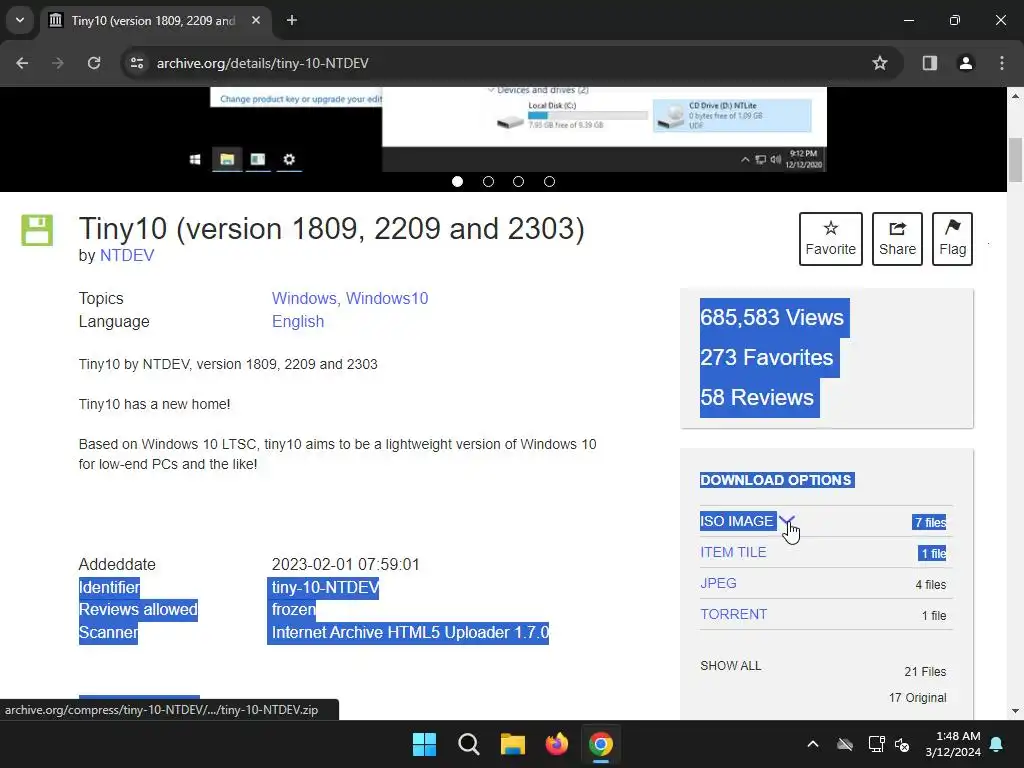Viewport: 1024px width, 768px height.
Task: Open the Chrome profile icon
Action: [x=965, y=63]
